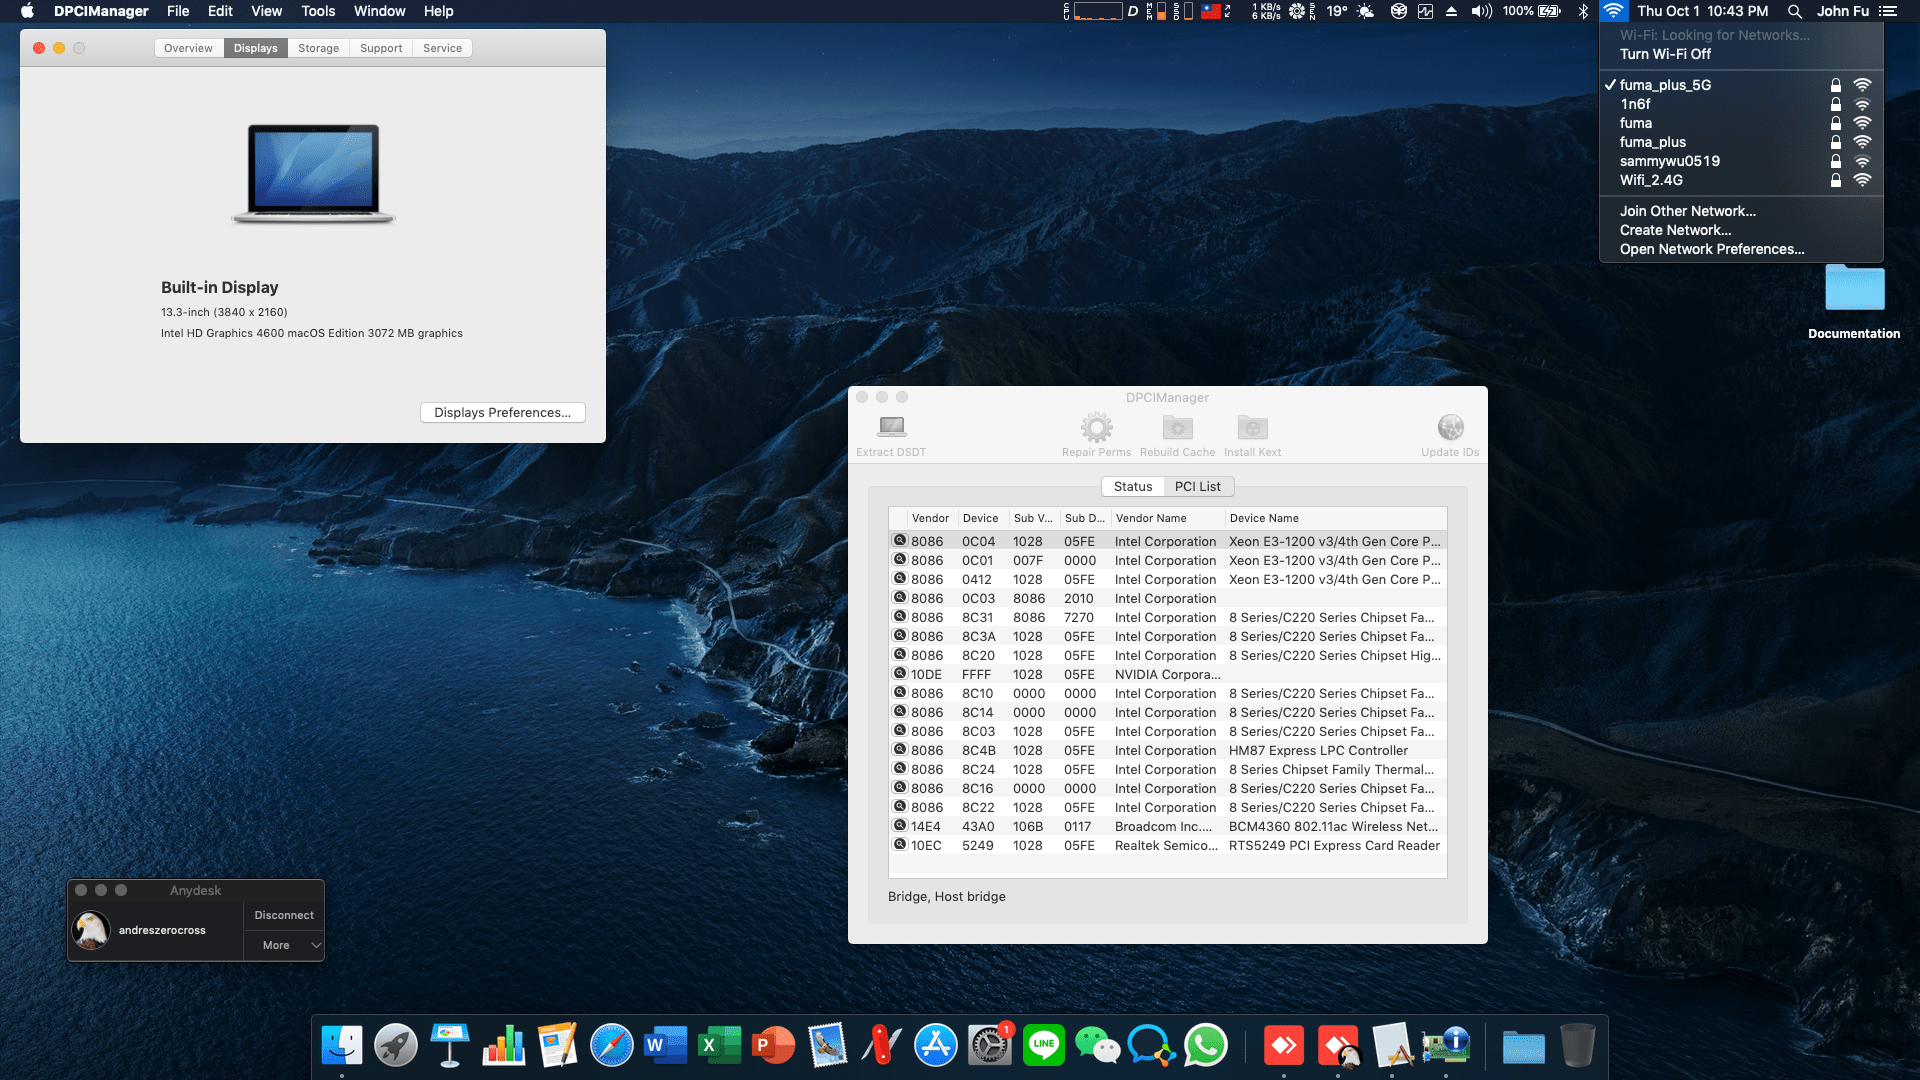Click the Bluetooth status icon
Viewport: 1920px width, 1080px height.
click(x=1583, y=11)
